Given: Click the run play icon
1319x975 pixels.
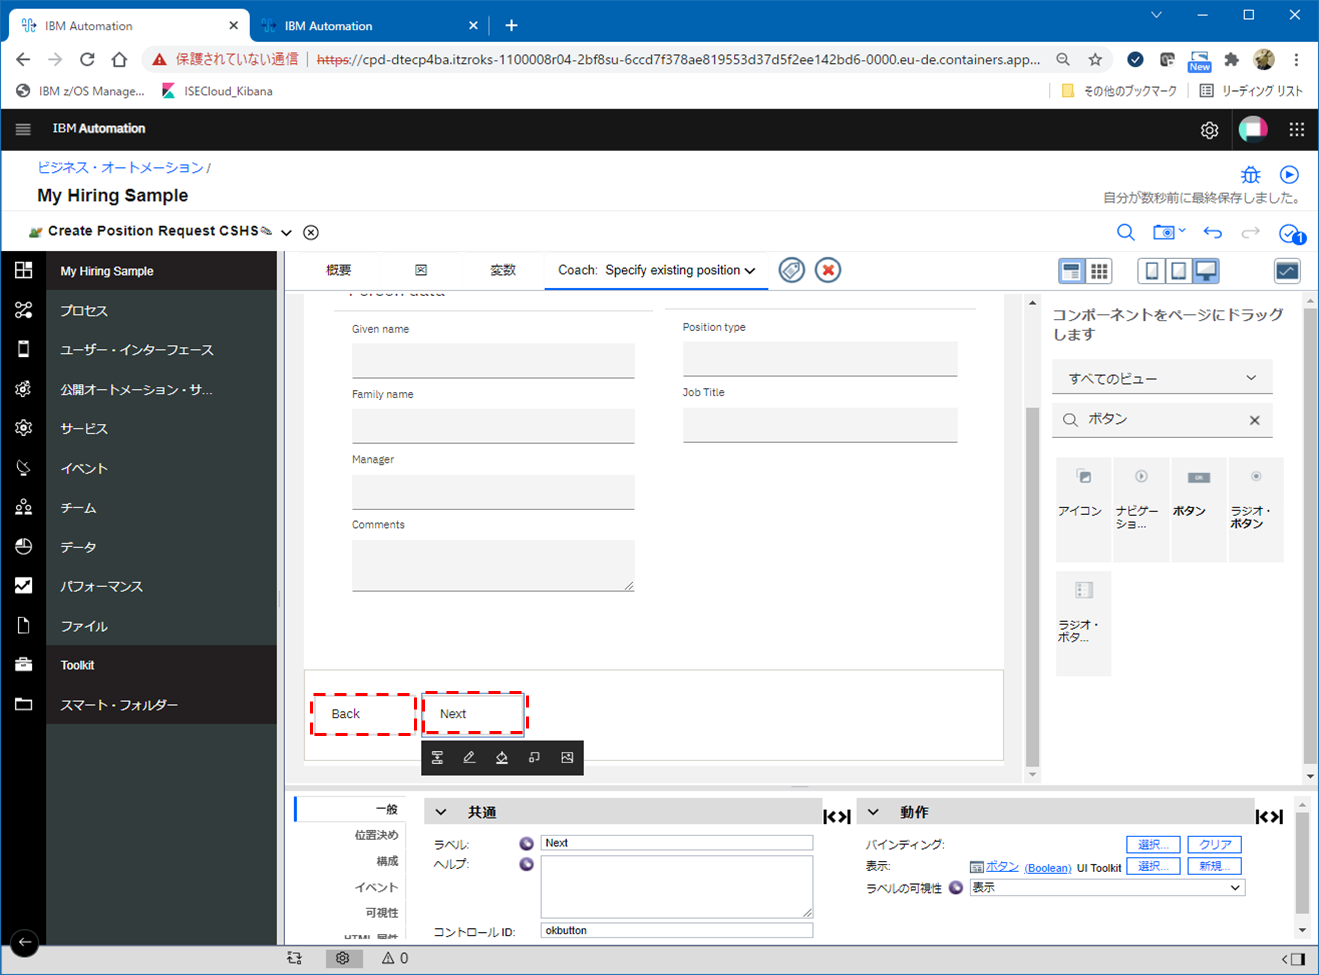Looking at the screenshot, I should click(1290, 174).
